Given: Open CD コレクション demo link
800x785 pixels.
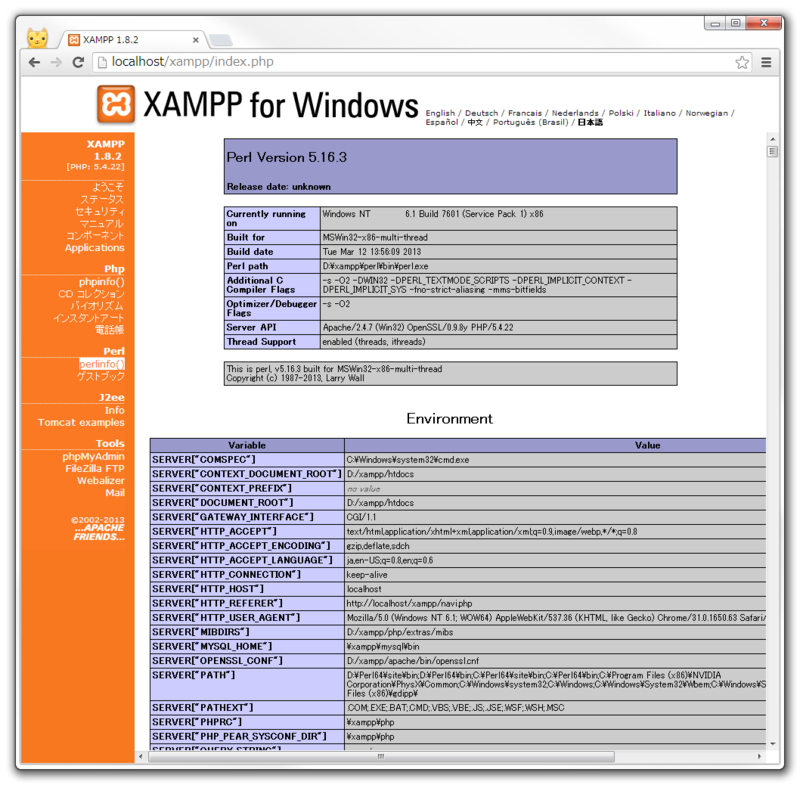Looking at the screenshot, I should click(x=91, y=294).
